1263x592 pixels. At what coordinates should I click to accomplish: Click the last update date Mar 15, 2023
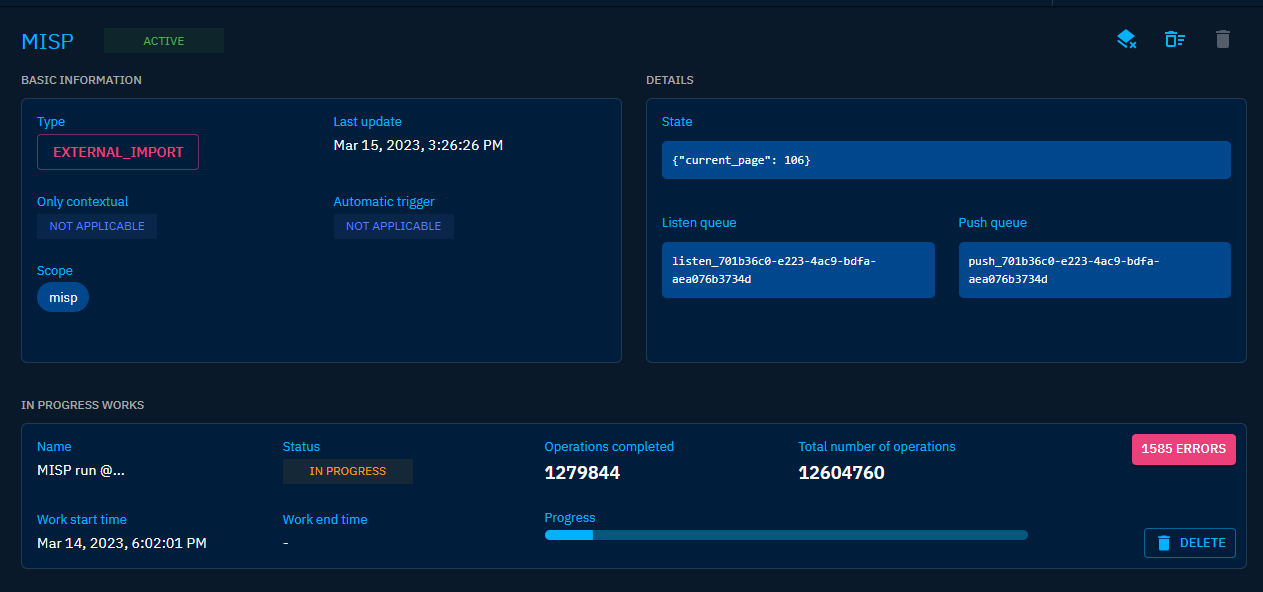(418, 145)
